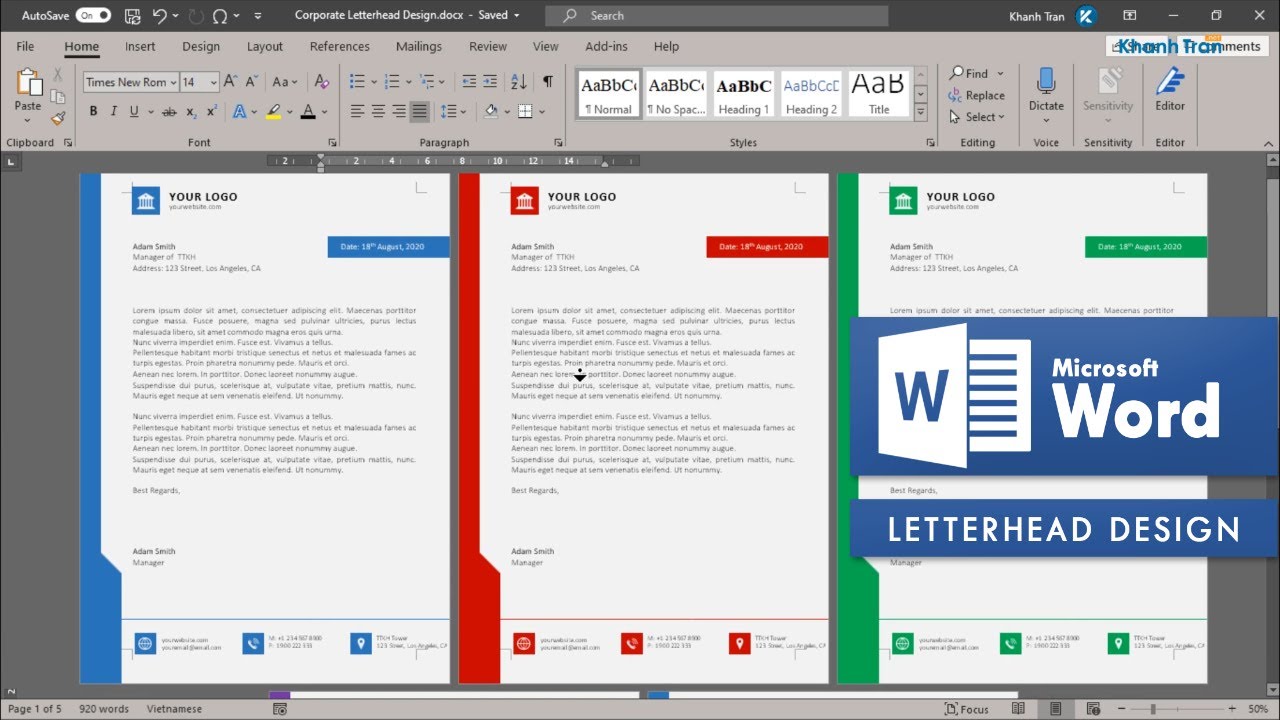Switch to Web Layout view icon
The image size is (1280, 720).
coord(1094,709)
